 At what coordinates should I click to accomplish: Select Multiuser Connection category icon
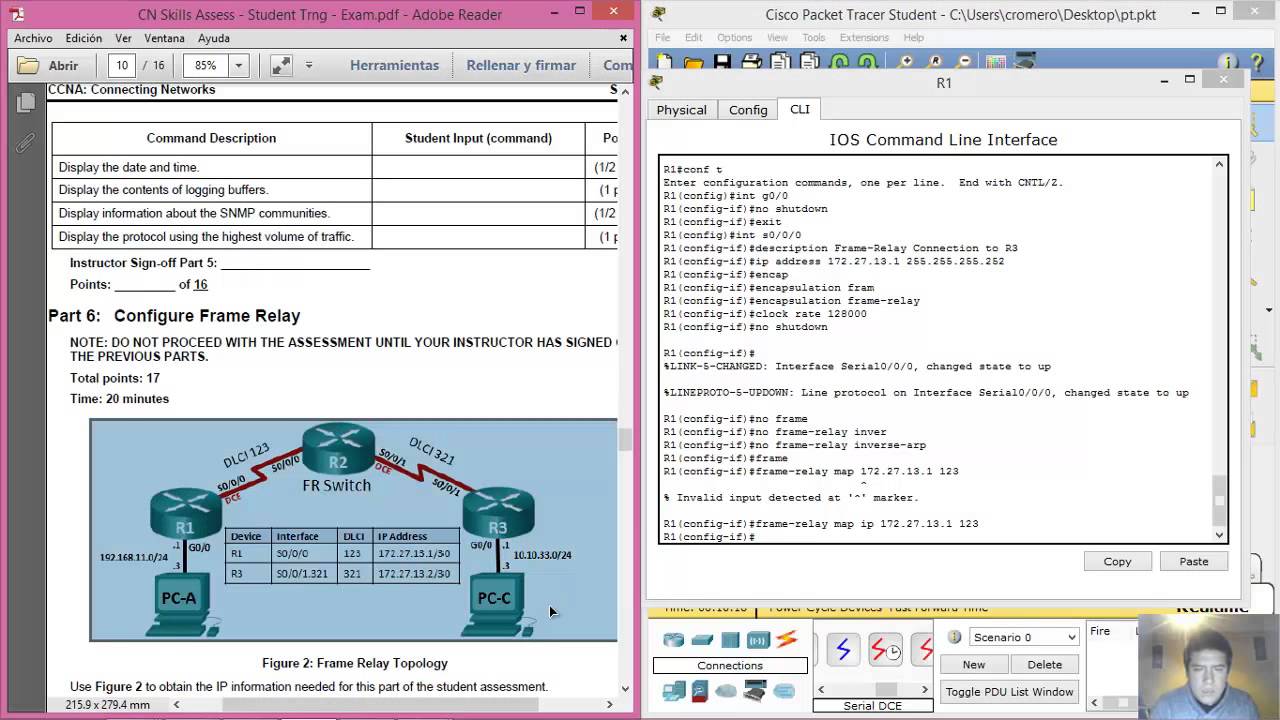[783, 691]
